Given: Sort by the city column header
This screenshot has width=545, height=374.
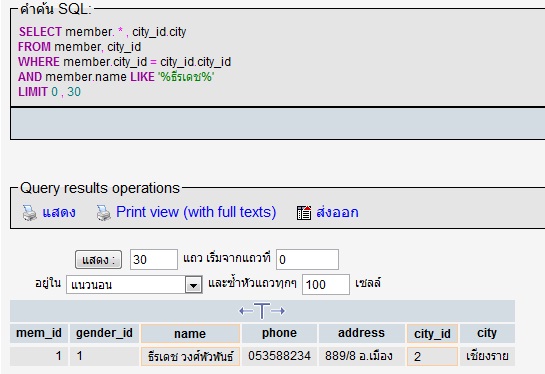Looking at the screenshot, I should tap(487, 333).
